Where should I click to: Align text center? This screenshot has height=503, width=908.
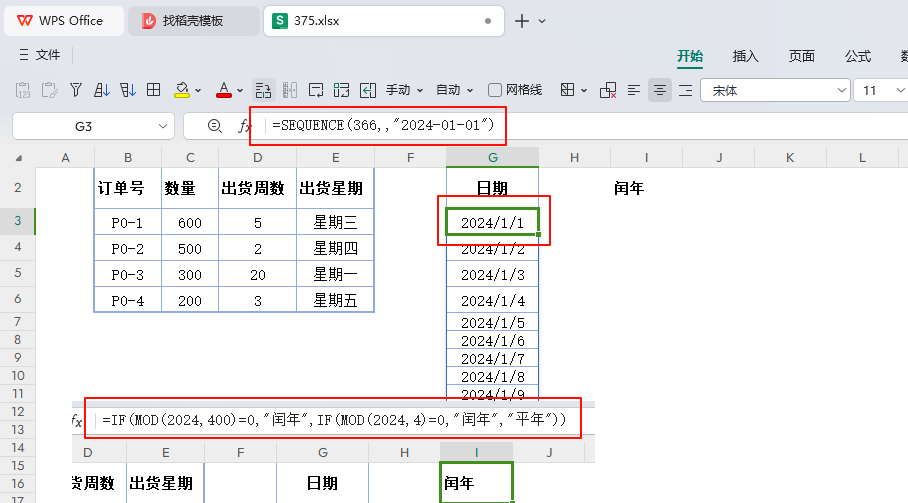click(x=660, y=90)
